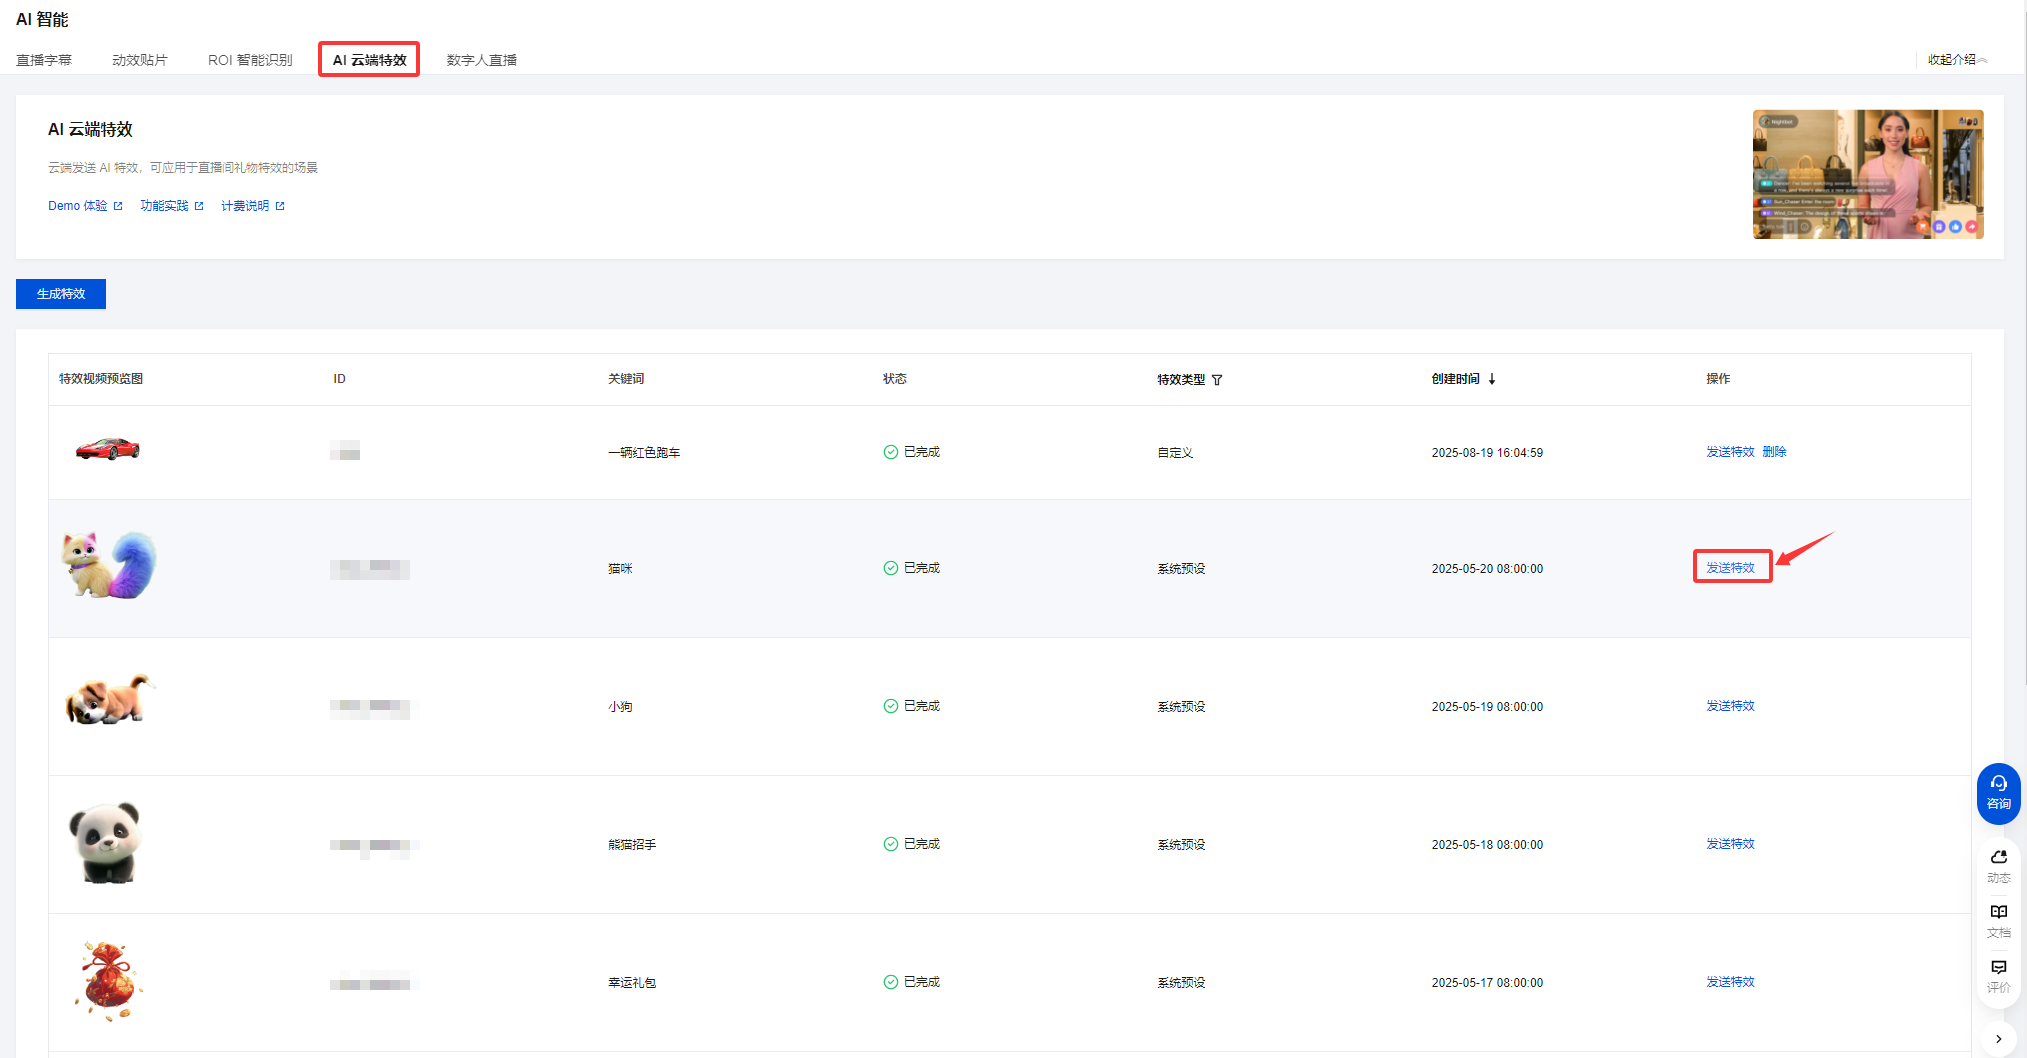Sort by 创建时间 using the arrow icon
Screen dimensions: 2027x1058
coord(1492,379)
